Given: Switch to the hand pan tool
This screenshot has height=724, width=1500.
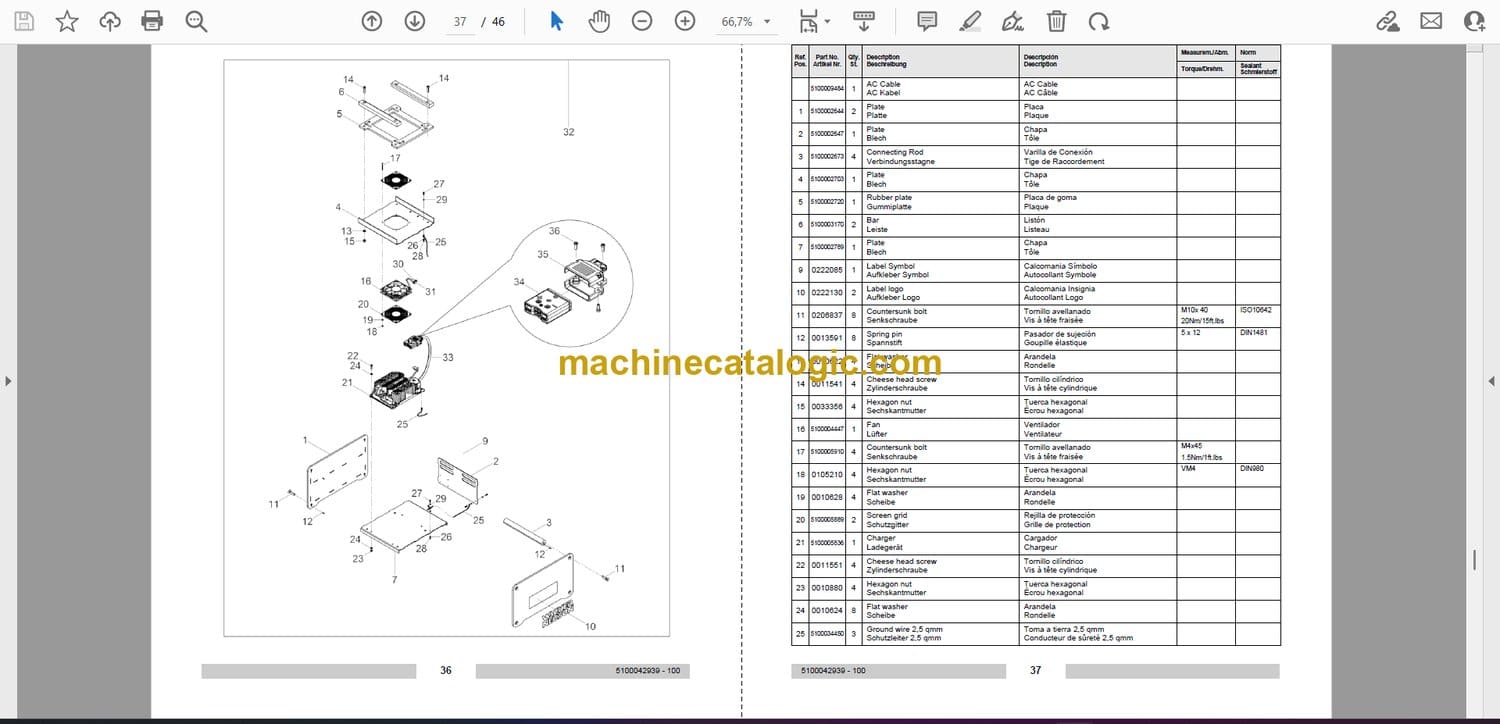Looking at the screenshot, I should [x=599, y=21].
